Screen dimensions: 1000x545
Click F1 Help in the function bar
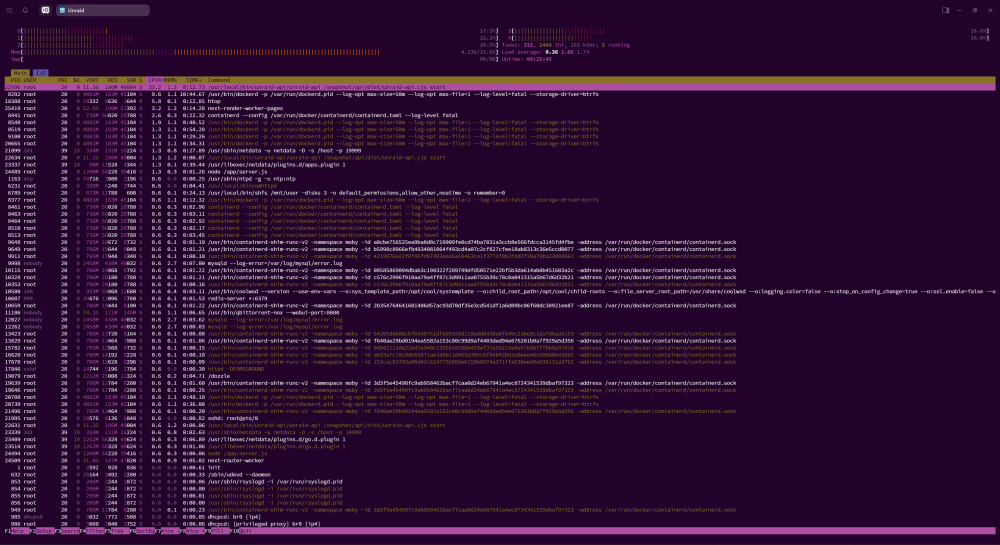point(17,531)
